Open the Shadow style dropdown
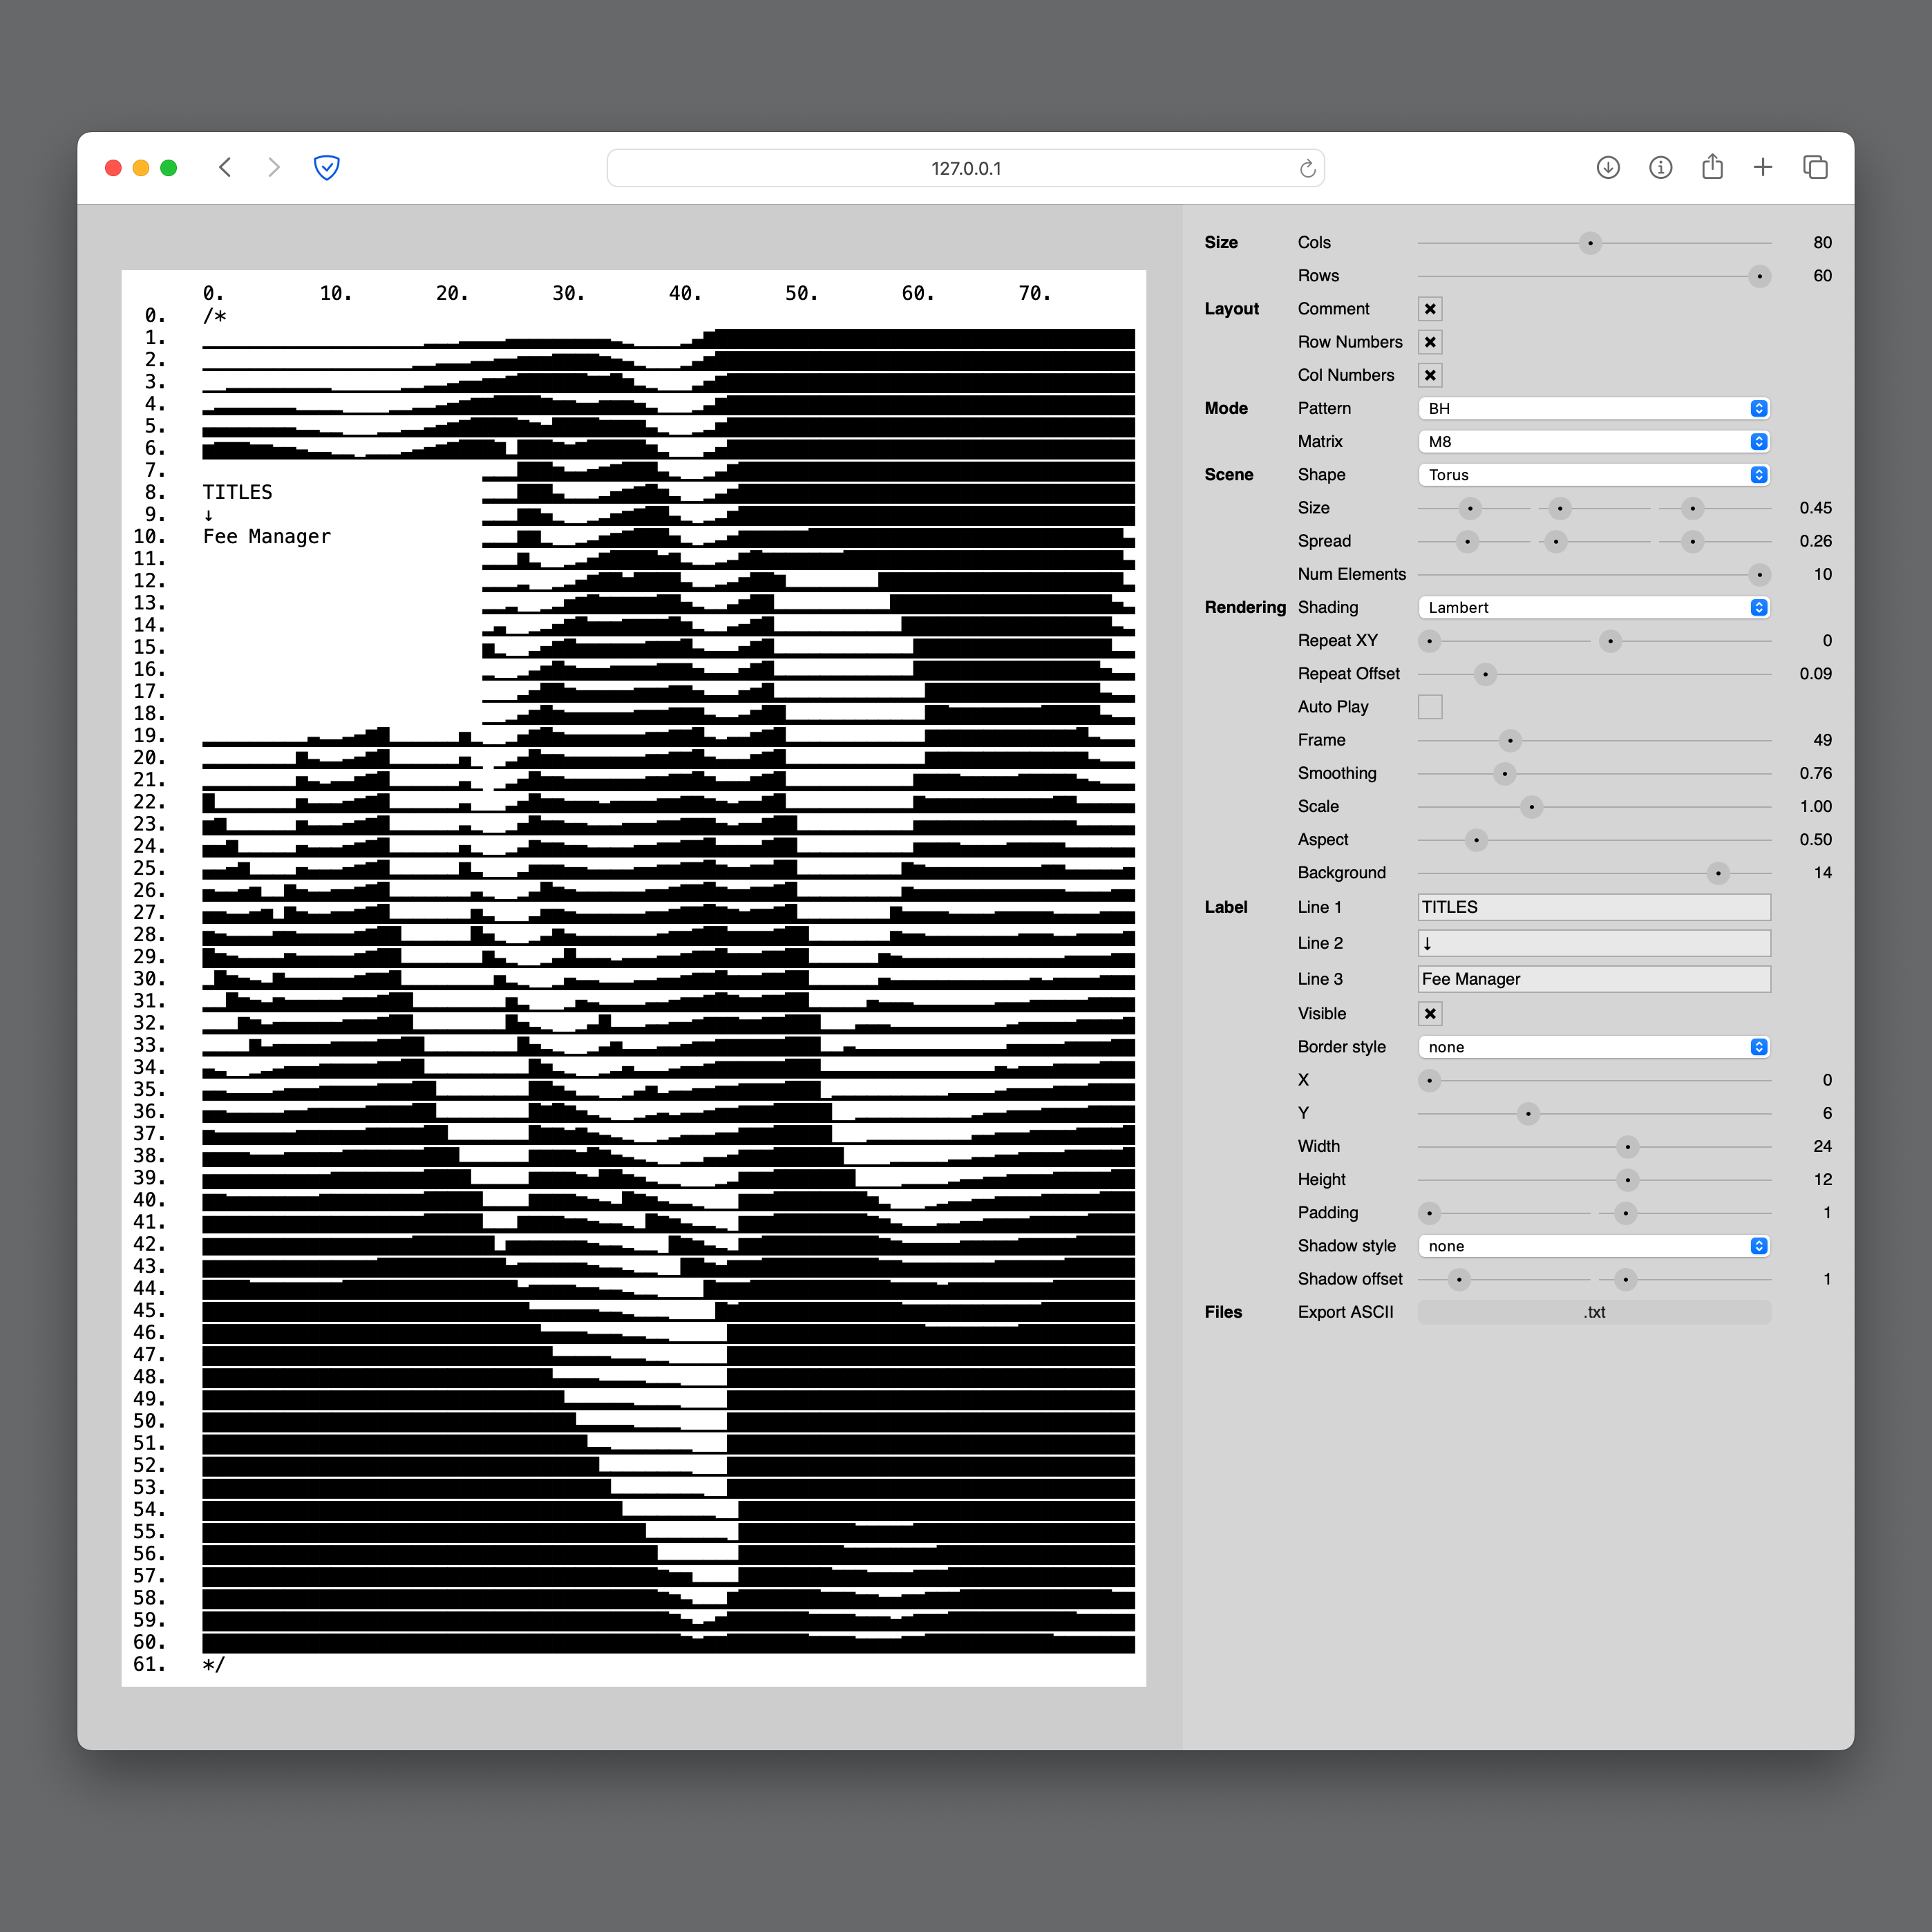The width and height of the screenshot is (1932, 1932). [x=1593, y=1245]
